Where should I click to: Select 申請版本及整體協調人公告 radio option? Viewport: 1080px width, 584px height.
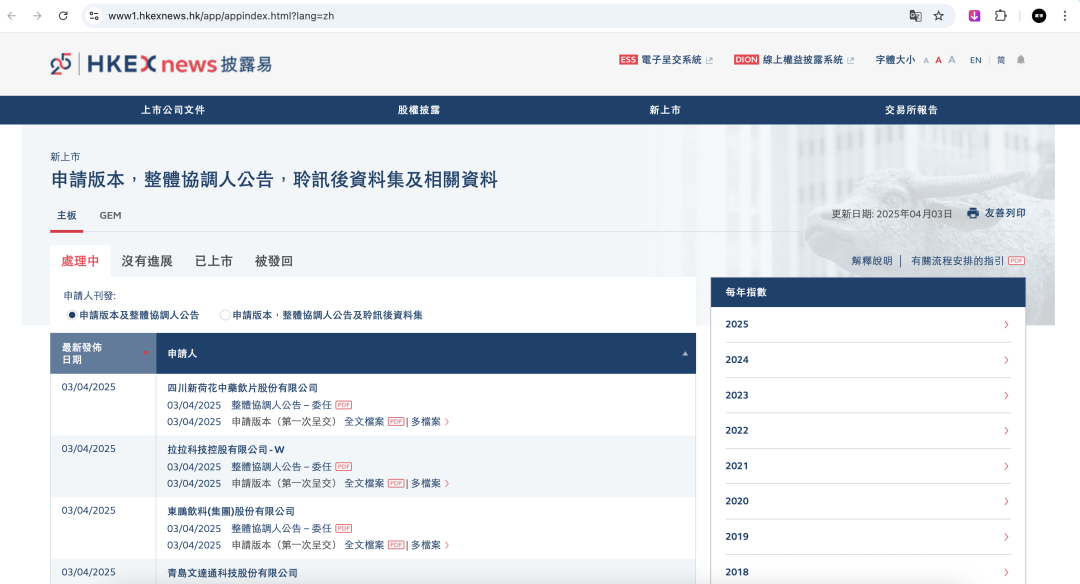click(x=72, y=315)
